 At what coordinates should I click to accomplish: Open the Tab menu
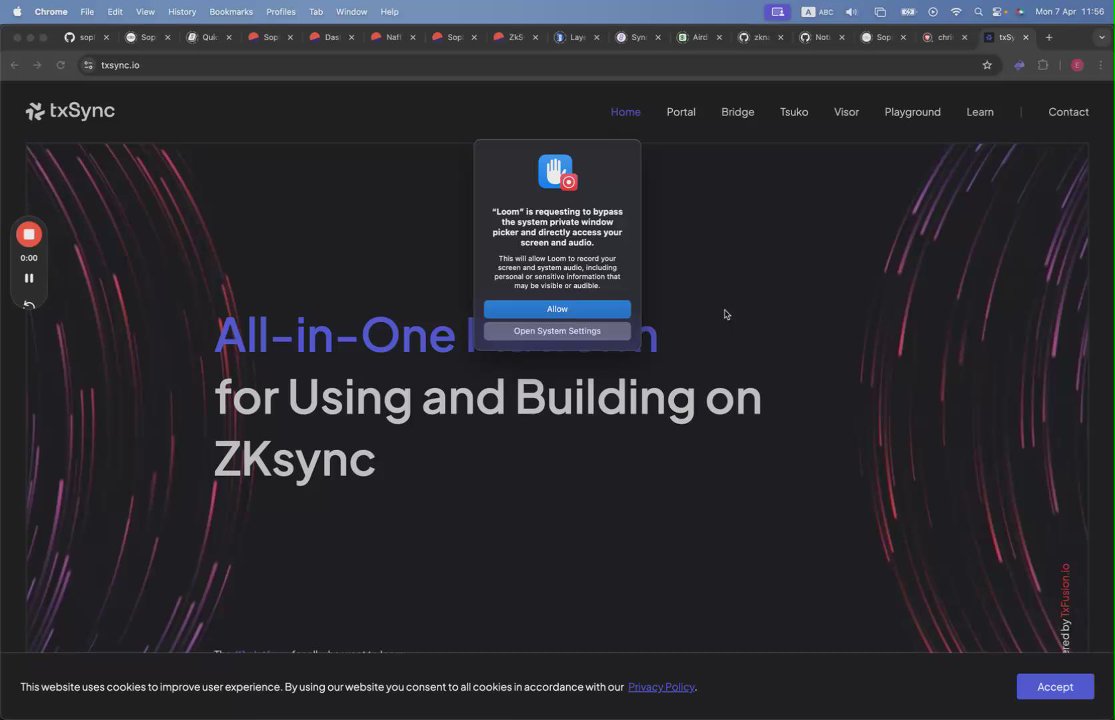pos(316,11)
